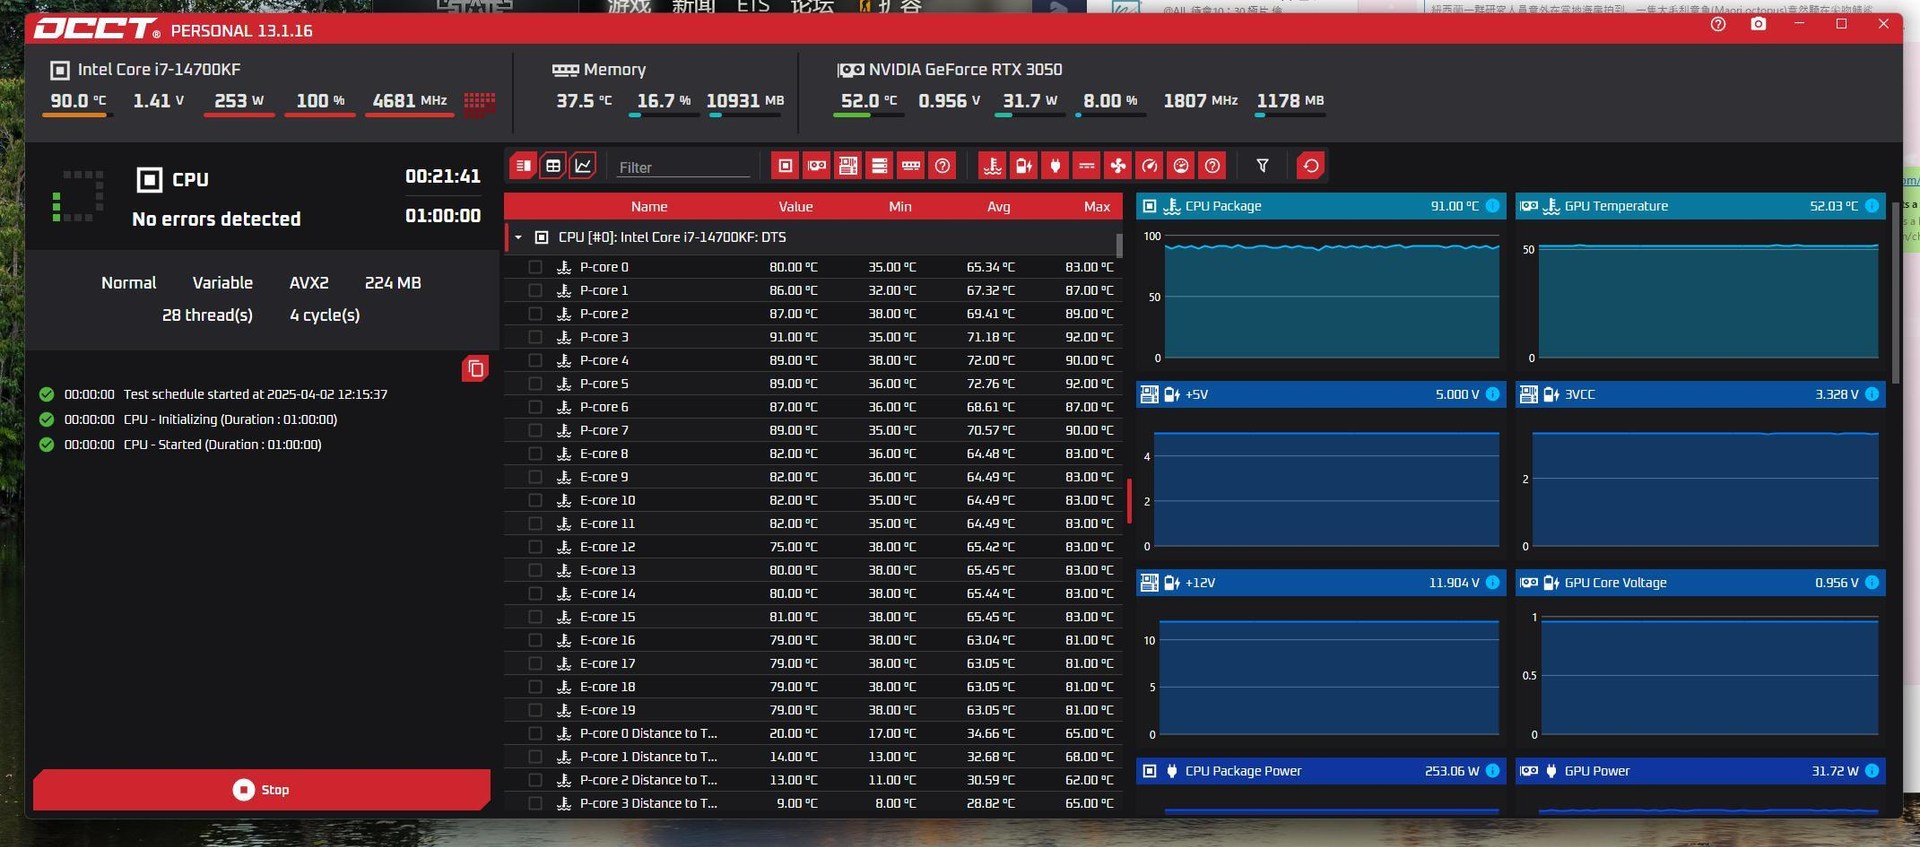The image size is (1920, 847).
Task: Sort the table by the Value column
Action: click(796, 207)
